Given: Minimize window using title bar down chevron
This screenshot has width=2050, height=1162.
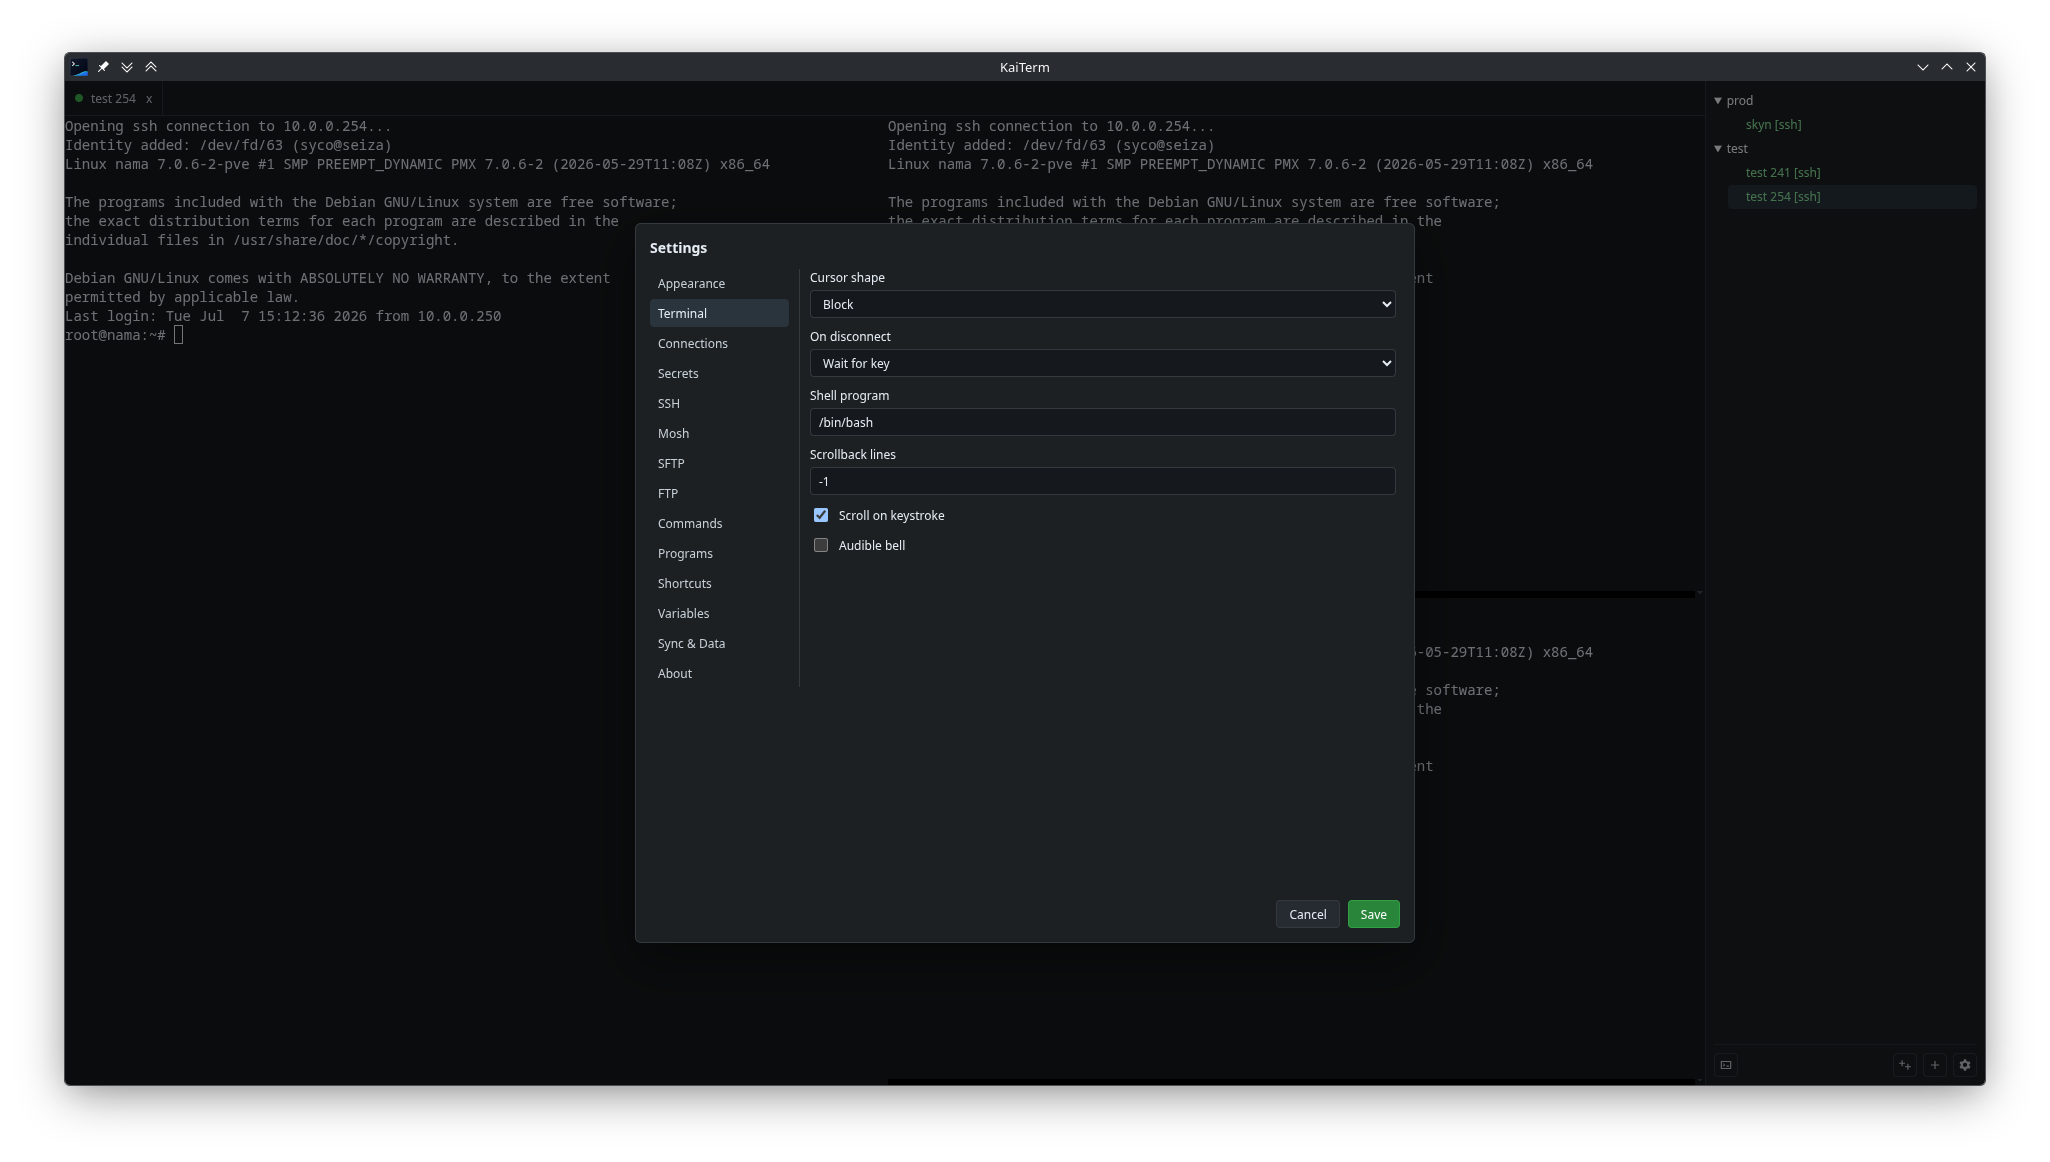Looking at the screenshot, I should [x=1923, y=67].
